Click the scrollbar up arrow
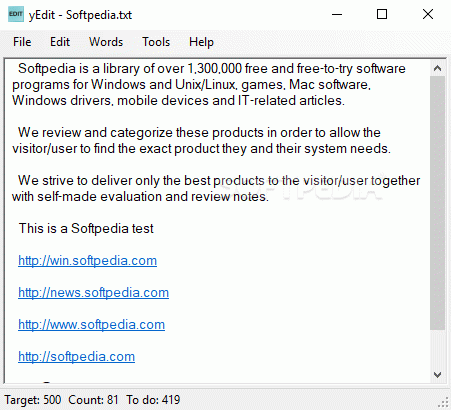451x410 pixels. [x=437, y=68]
